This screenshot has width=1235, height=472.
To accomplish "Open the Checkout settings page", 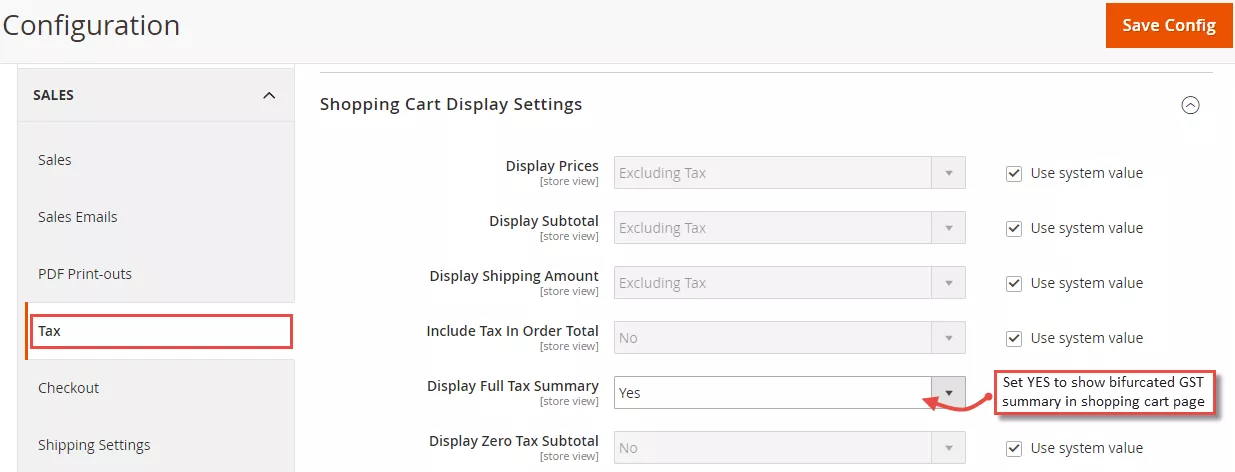I will click(x=68, y=388).
